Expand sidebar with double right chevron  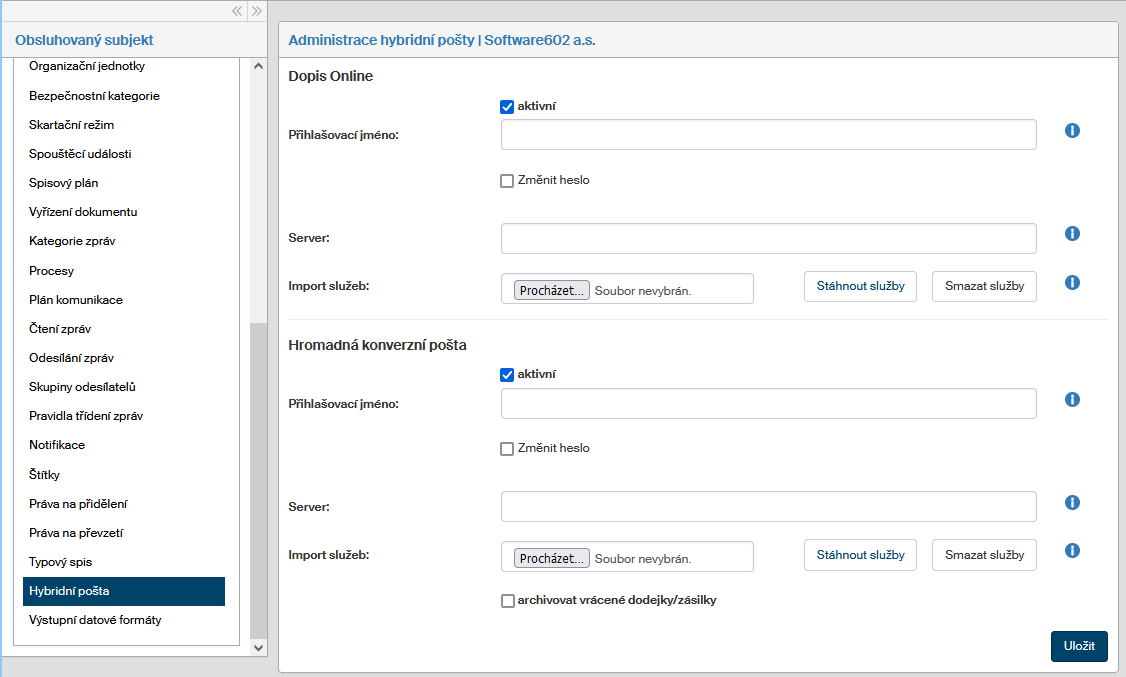pyautogui.click(x=257, y=11)
